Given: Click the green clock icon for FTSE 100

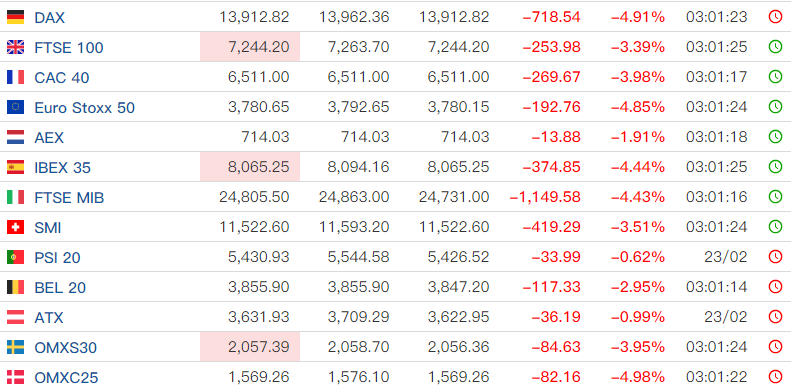Looking at the screenshot, I should tap(775, 47).
